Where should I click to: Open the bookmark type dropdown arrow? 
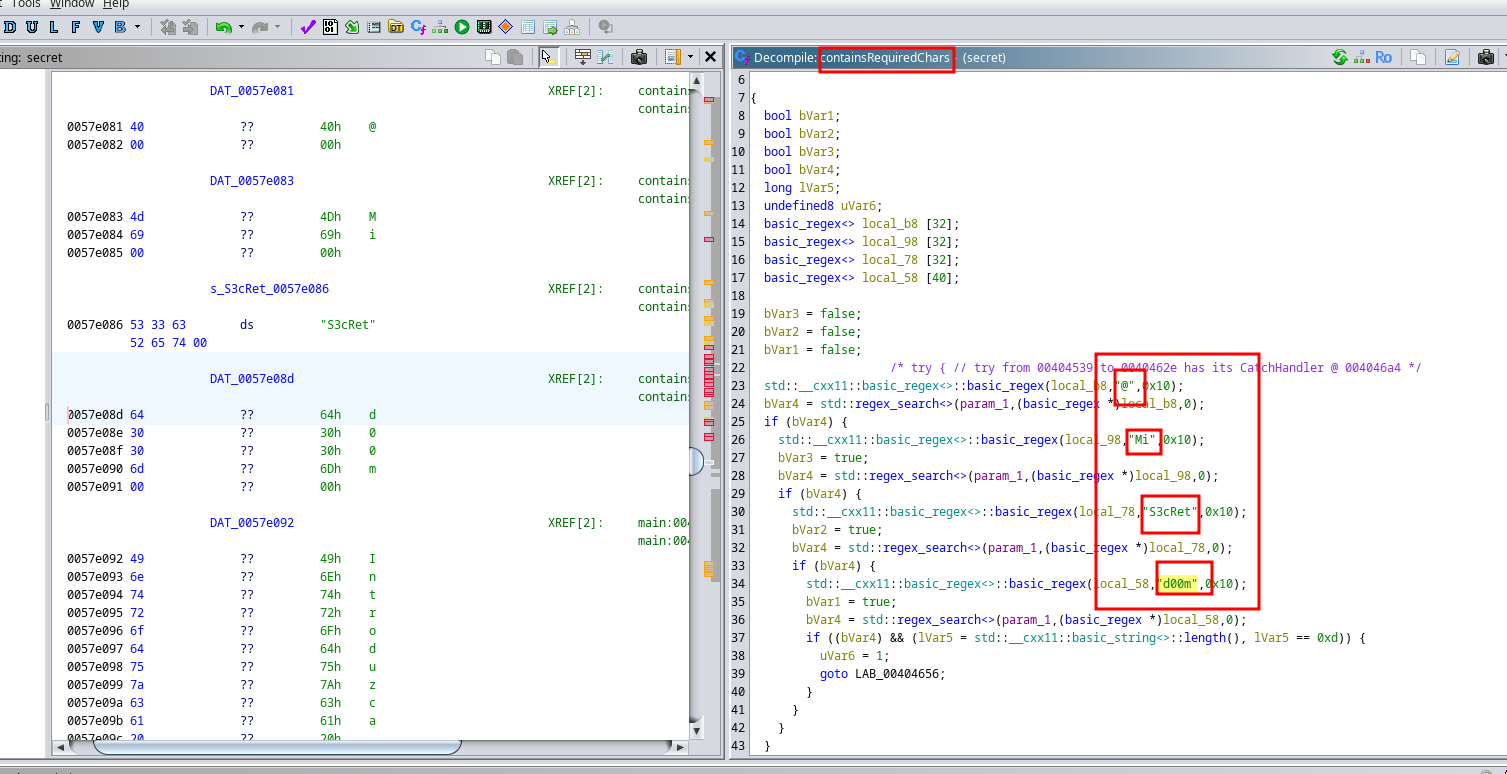coord(137,27)
